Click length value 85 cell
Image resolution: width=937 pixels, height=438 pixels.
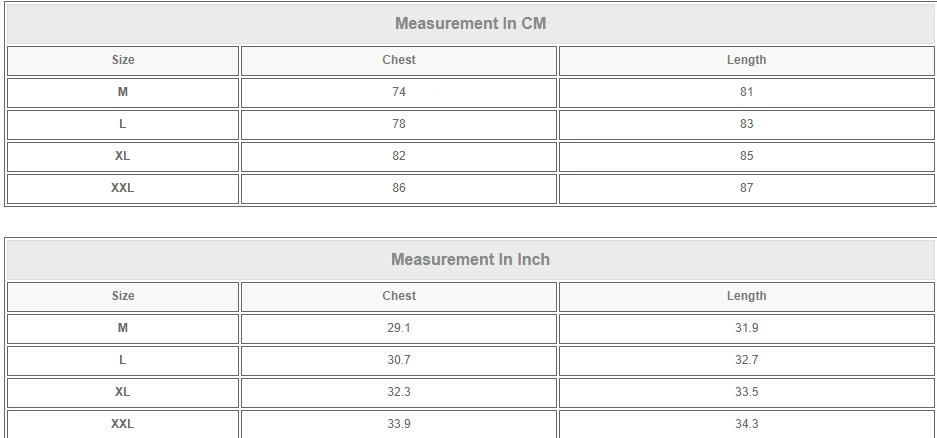click(746, 156)
